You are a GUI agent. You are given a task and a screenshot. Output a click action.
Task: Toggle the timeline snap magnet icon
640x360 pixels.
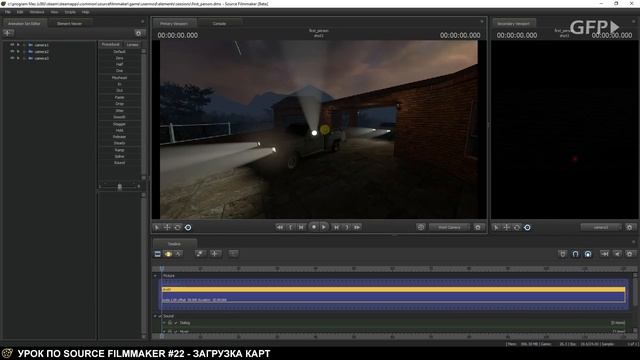coord(575,254)
